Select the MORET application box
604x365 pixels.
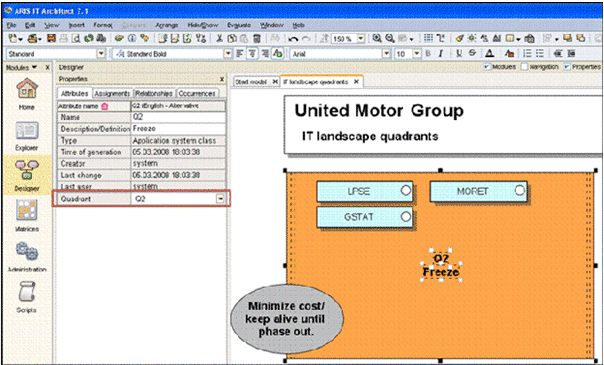[478, 191]
